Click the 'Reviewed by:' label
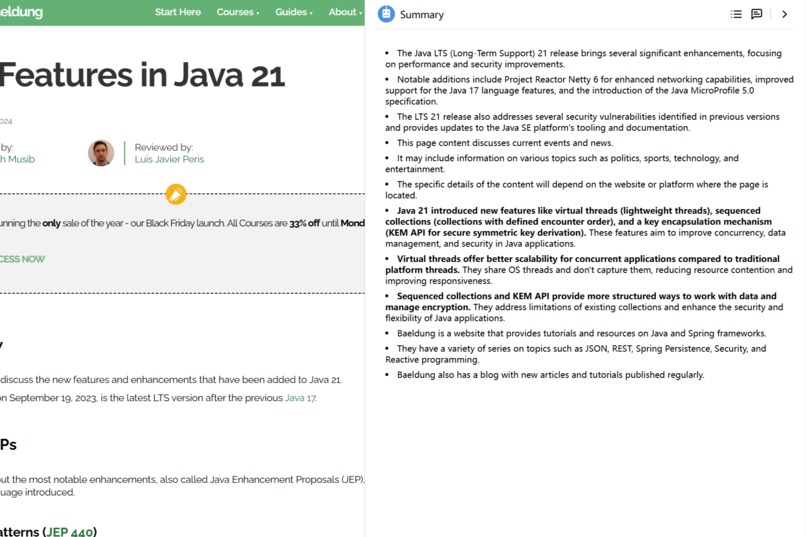Image resolution: width=806 pixels, height=537 pixels. click(163, 147)
